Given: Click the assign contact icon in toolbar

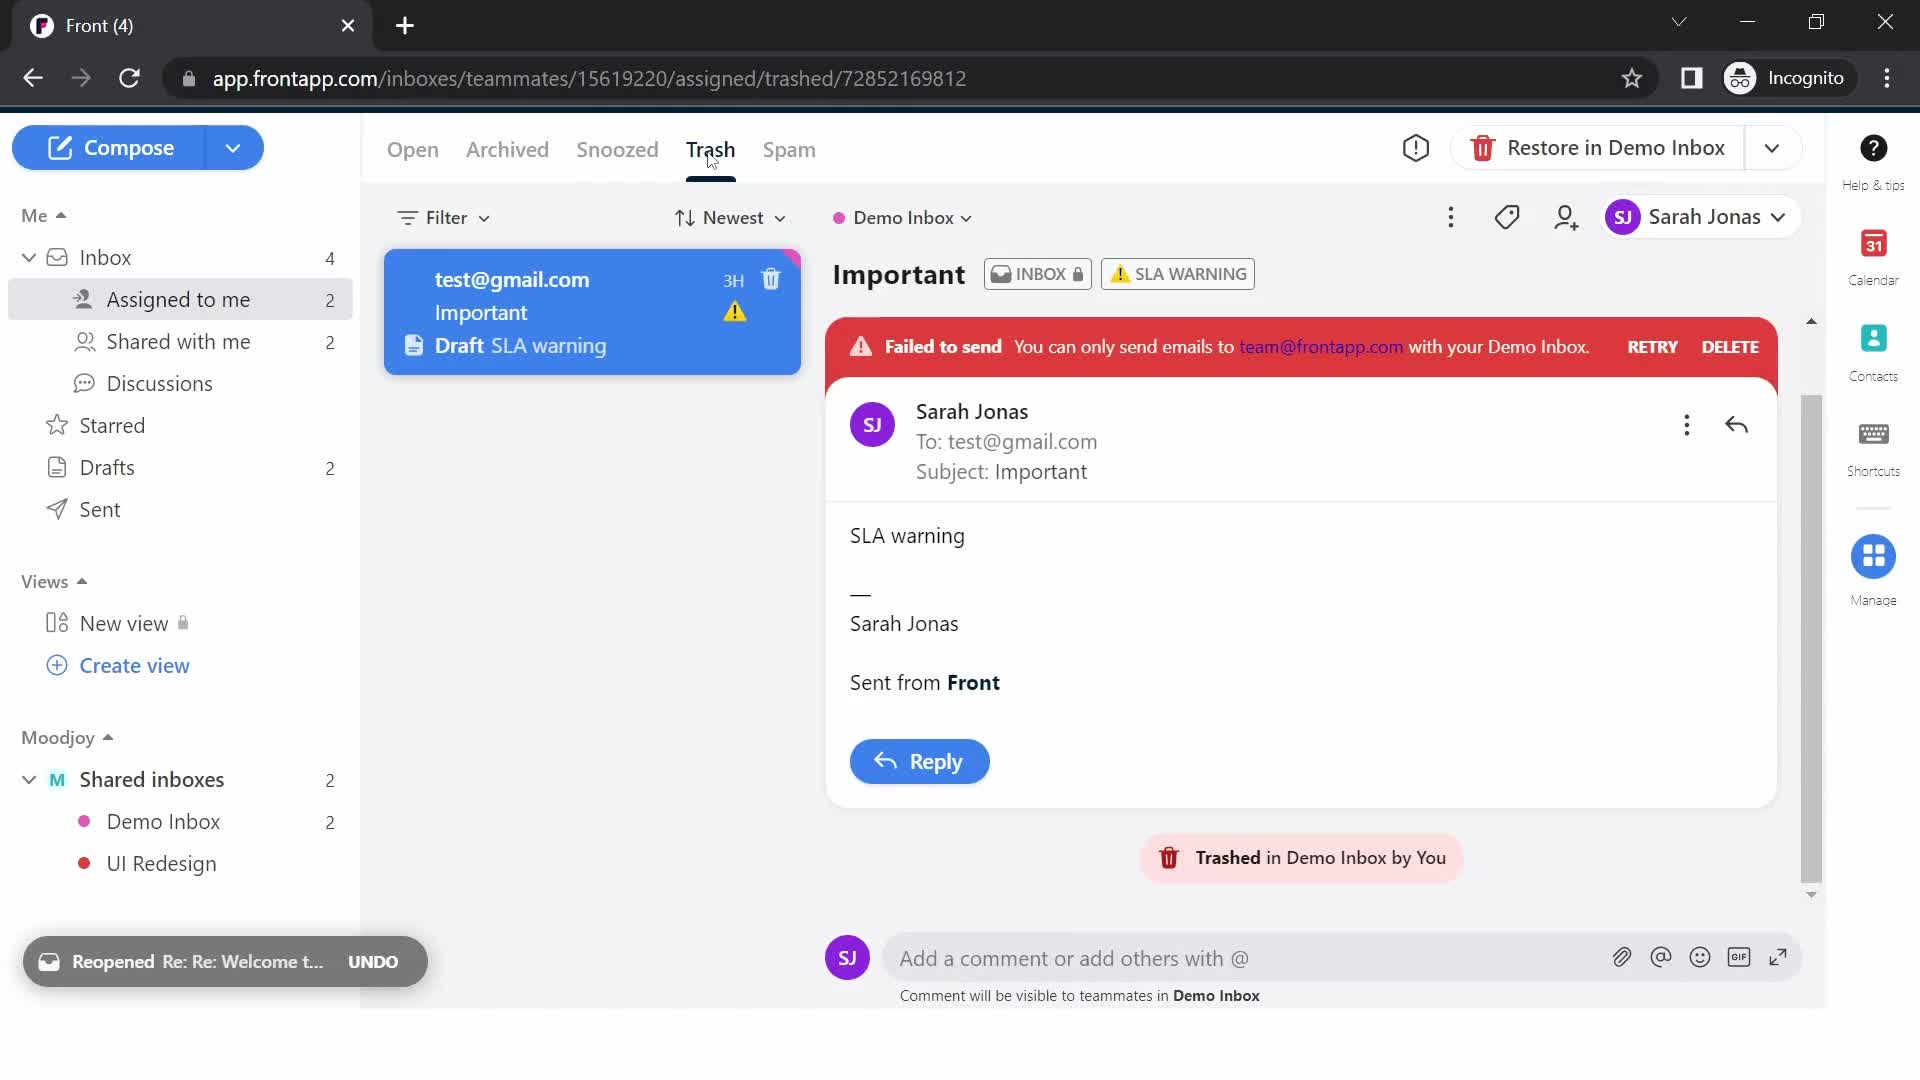Looking at the screenshot, I should click(1567, 216).
